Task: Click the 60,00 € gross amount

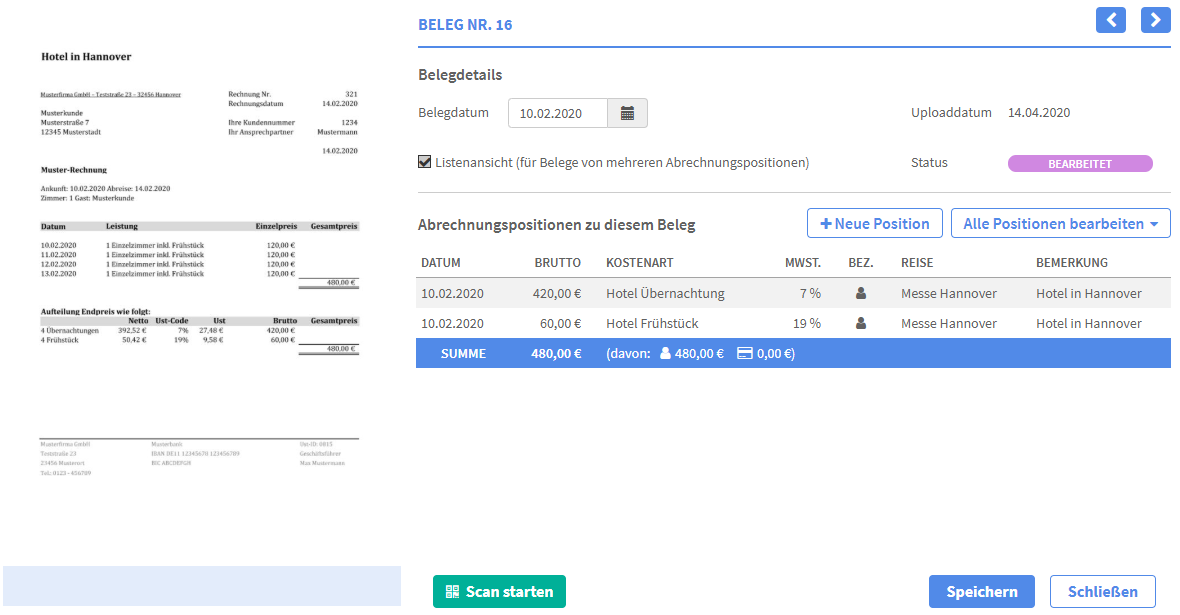Action: (x=561, y=324)
